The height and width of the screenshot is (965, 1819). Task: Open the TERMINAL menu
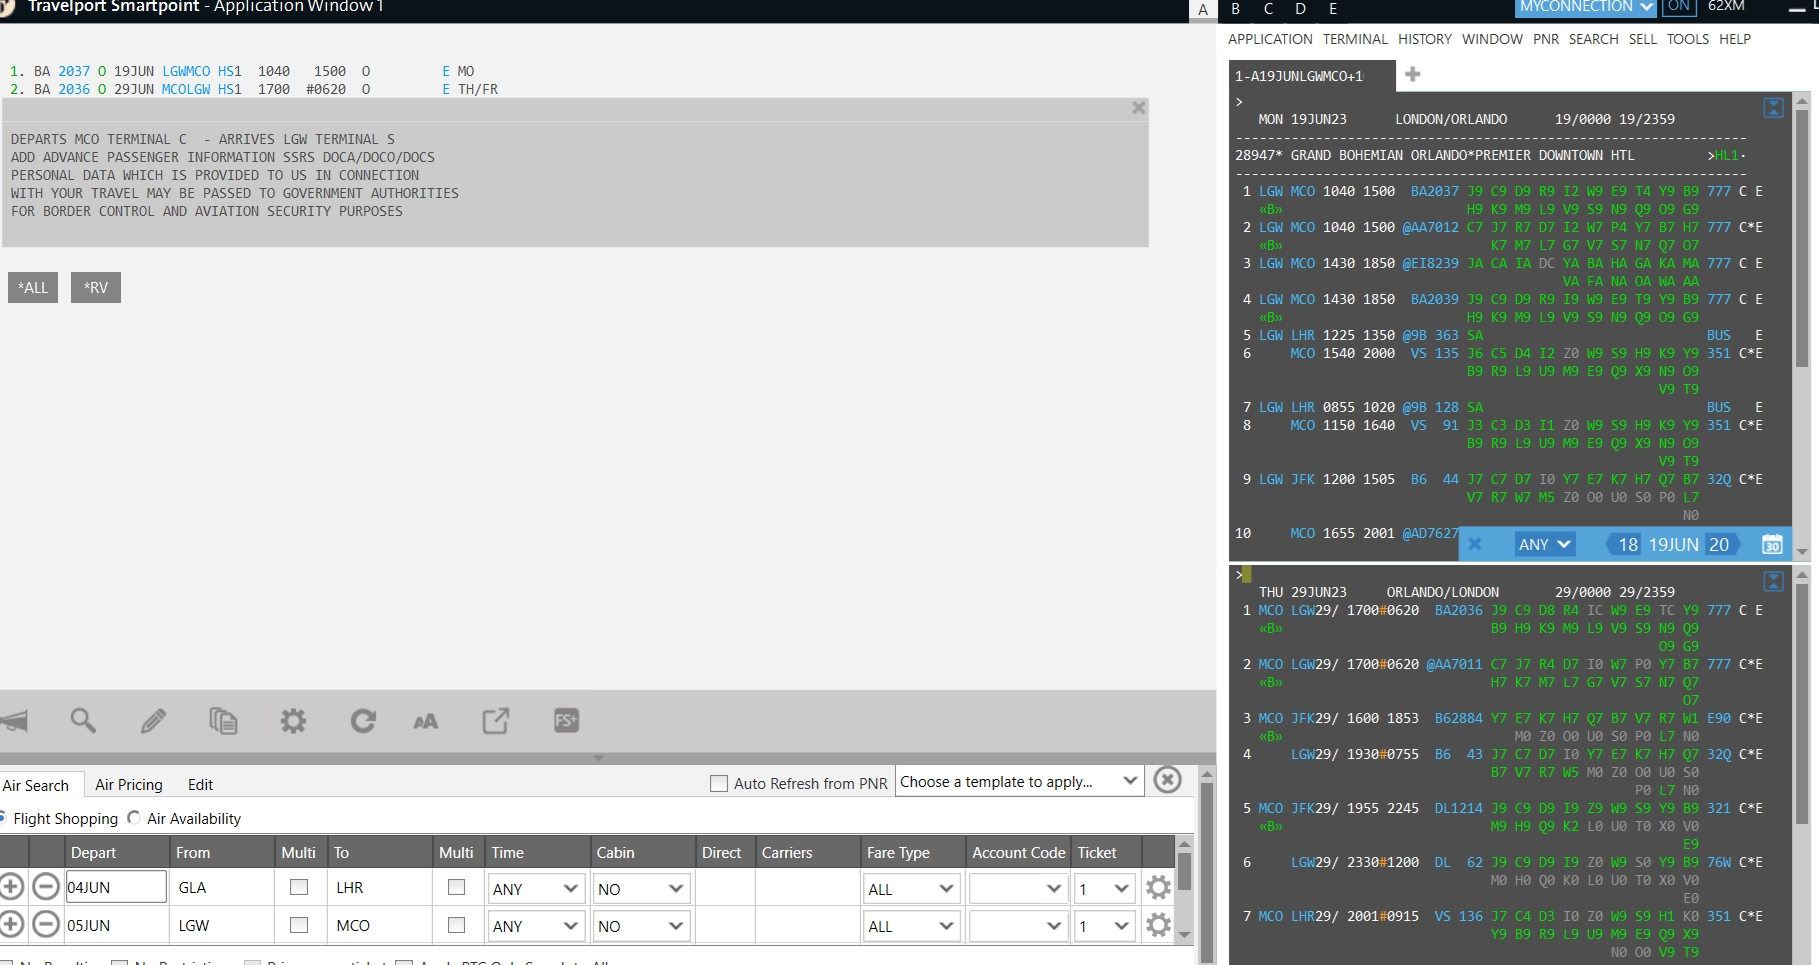(1355, 39)
